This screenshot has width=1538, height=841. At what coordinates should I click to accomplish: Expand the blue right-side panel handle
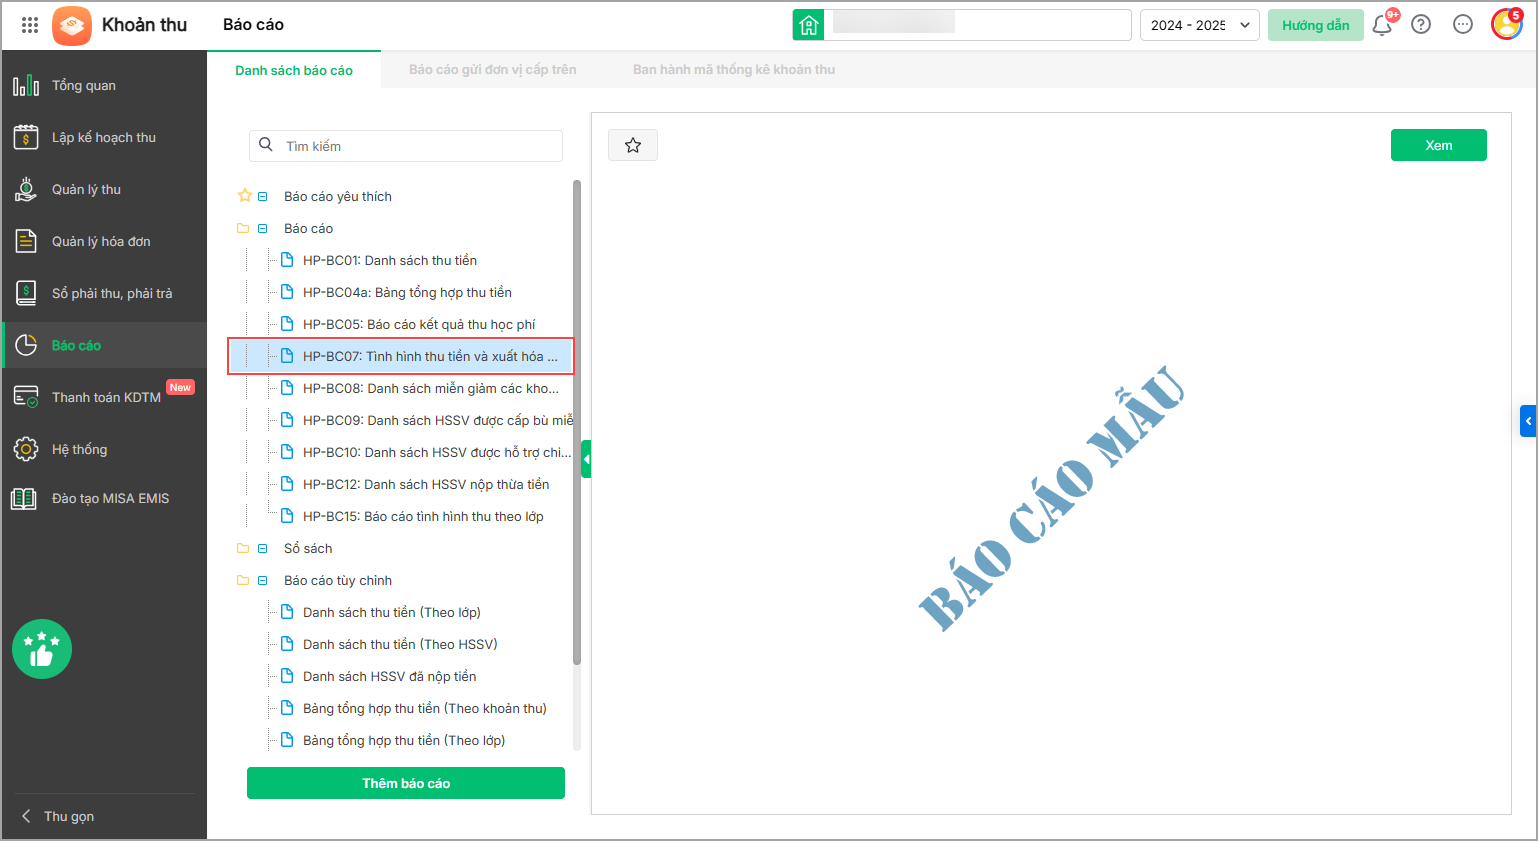tap(1528, 421)
